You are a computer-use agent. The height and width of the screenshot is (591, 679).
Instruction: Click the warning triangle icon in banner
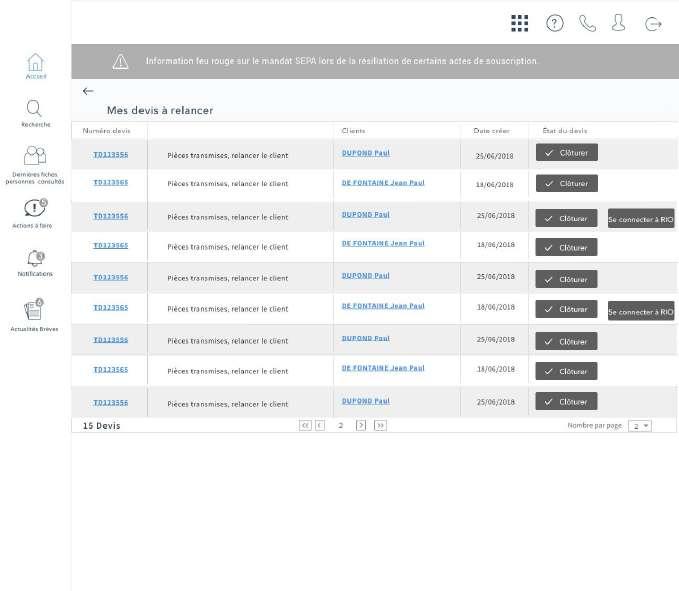point(120,61)
